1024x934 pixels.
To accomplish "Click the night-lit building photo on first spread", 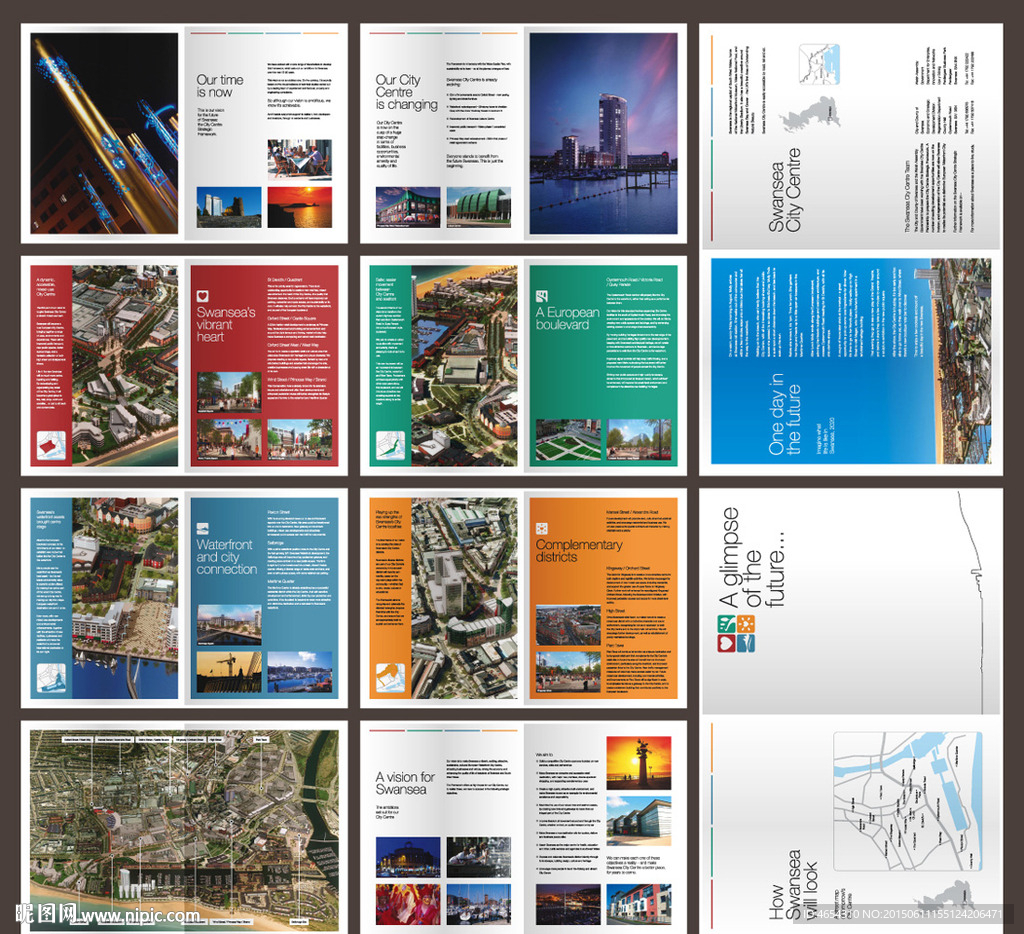I will [104, 133].
